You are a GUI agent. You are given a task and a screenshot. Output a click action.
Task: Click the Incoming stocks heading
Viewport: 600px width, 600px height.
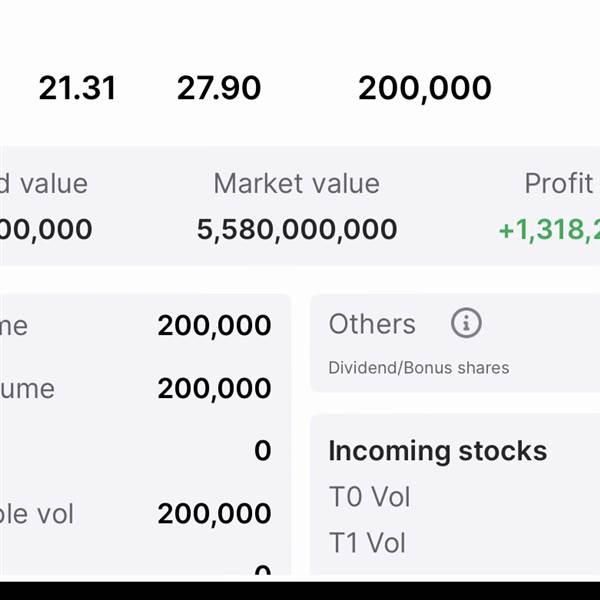(x=437, y=450)
